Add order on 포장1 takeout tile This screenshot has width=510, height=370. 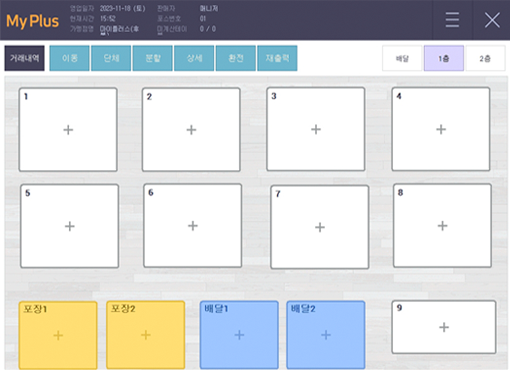pos(58,335)
